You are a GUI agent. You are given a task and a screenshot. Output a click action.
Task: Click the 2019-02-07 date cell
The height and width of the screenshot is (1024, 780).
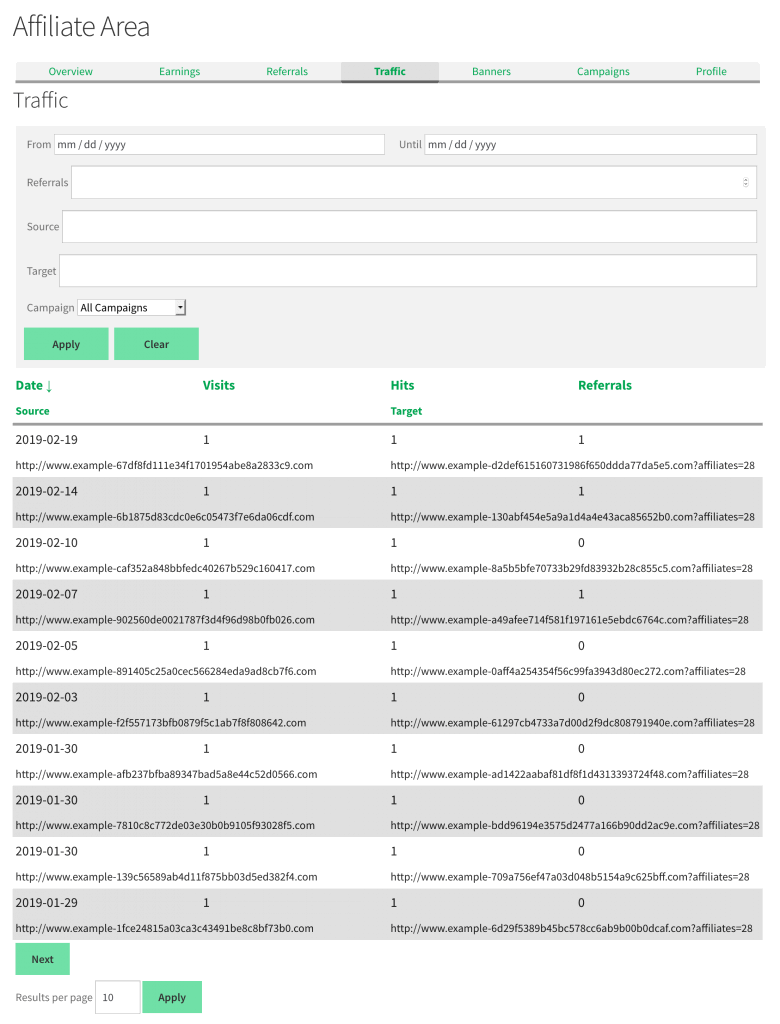click(46, 594)
